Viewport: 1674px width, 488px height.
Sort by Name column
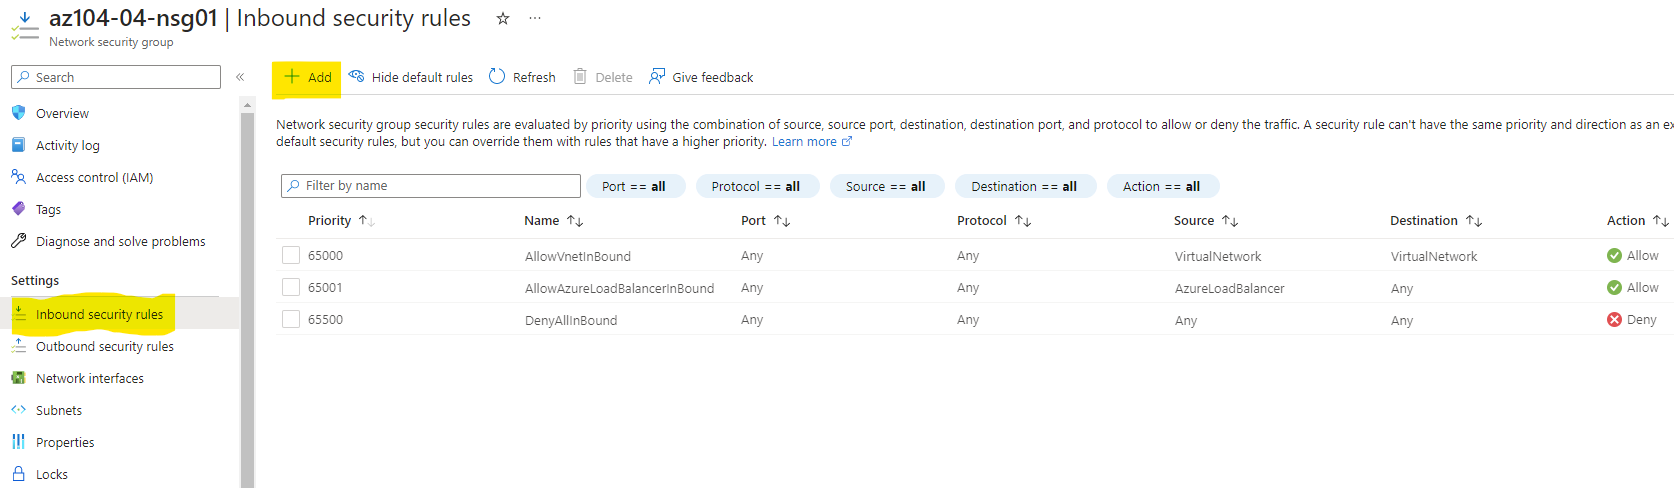point(554,221)
